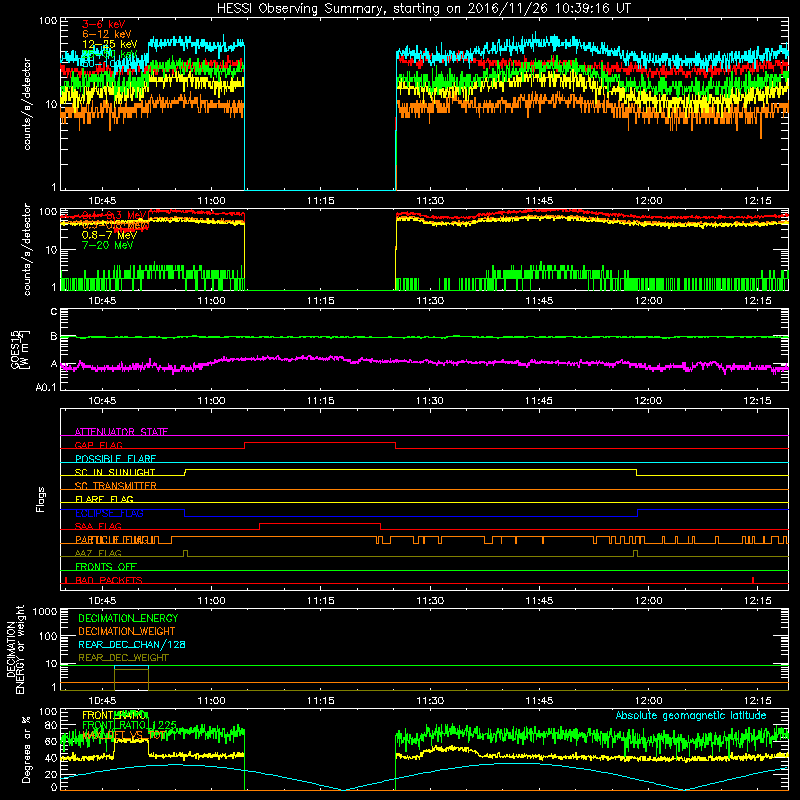800x800 pixels.
Task: Click the DECIMATION_WEIGHT legend label
Action: pyautogui.click(x=127, y=631)
